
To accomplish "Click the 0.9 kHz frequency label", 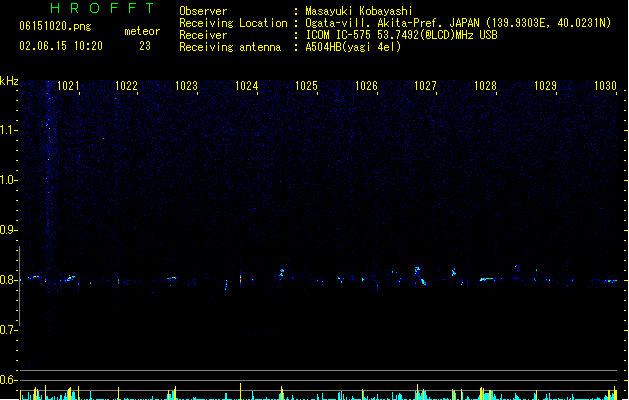I will [8, 230].
